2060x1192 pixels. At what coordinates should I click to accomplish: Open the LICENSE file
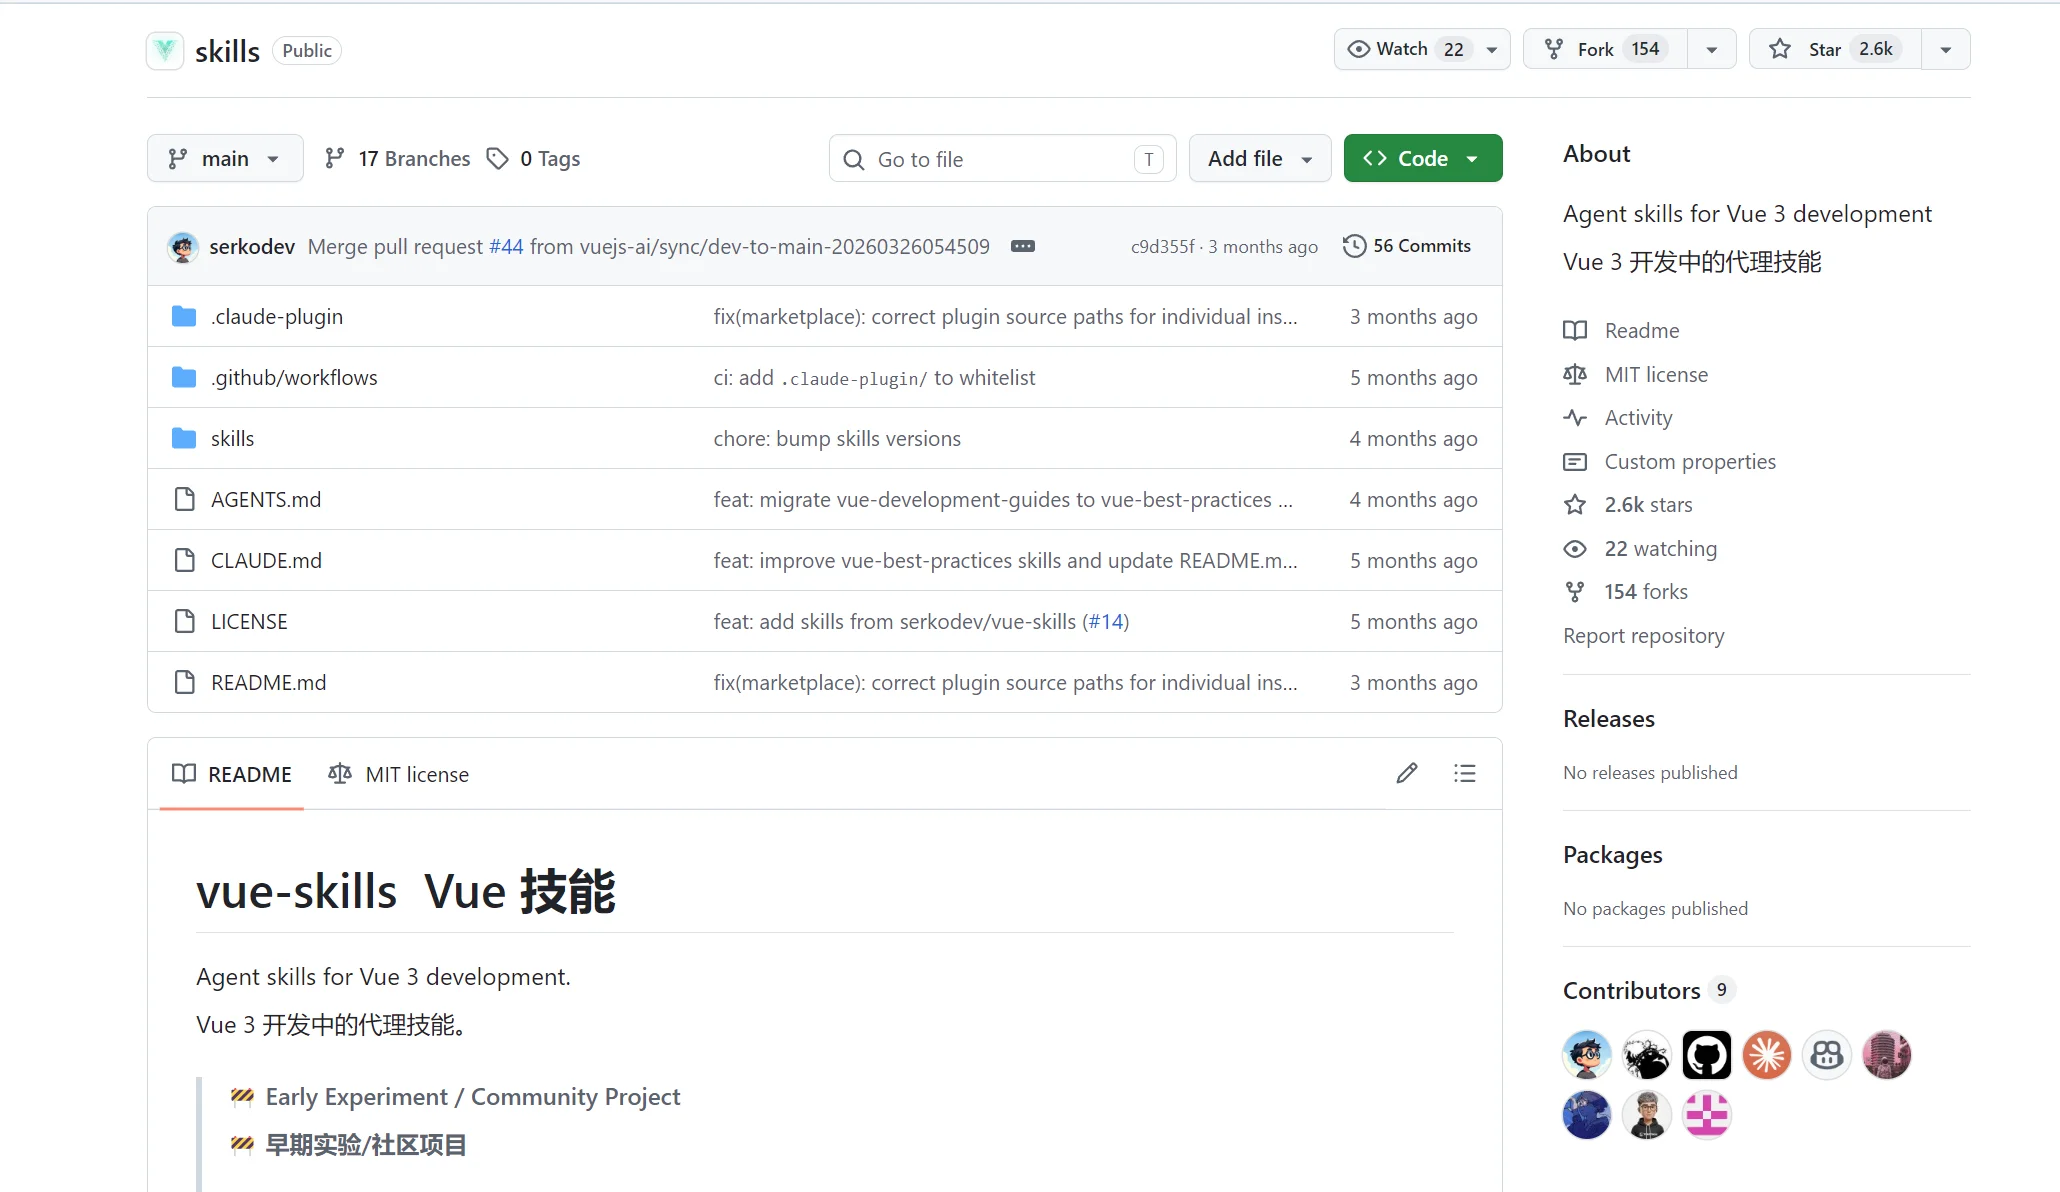[249, 622]
